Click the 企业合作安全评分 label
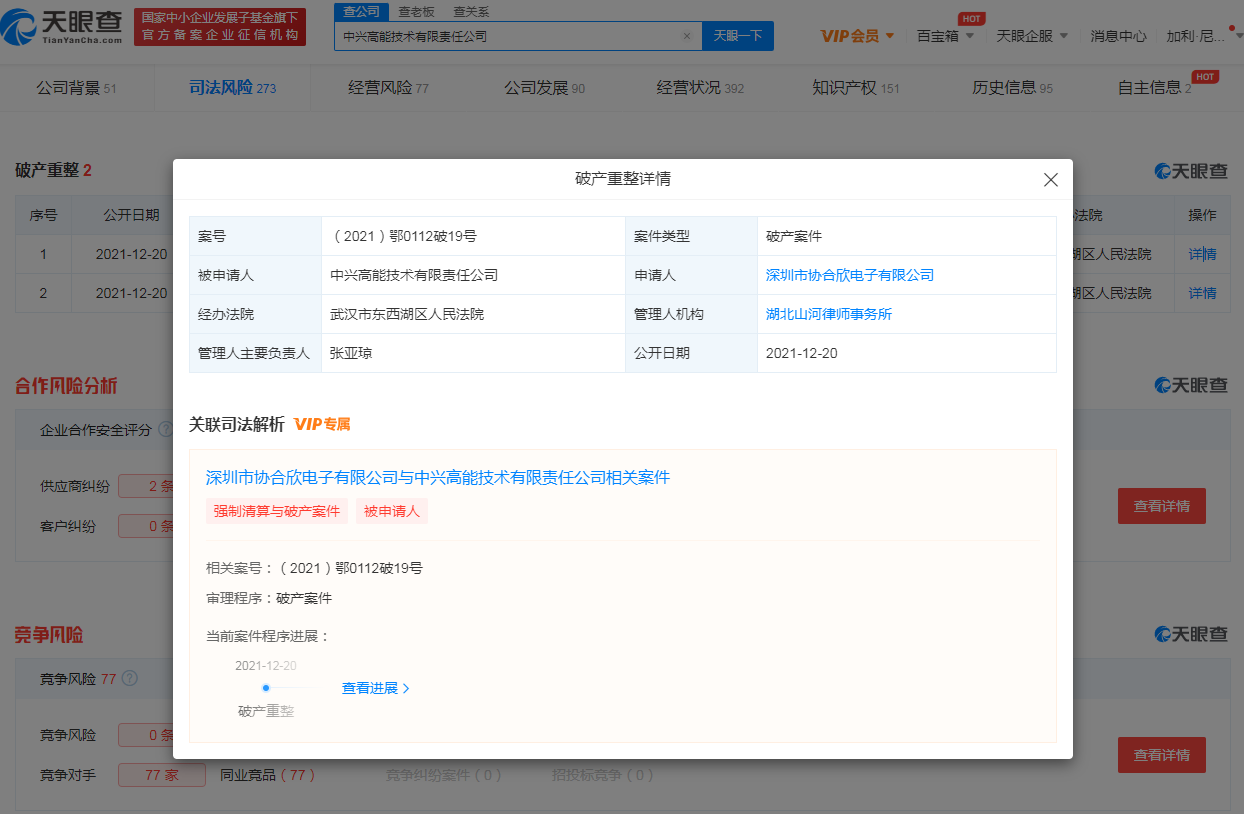Image resolution: width=1244 pixels, height=814 pixels. (95, 430)
